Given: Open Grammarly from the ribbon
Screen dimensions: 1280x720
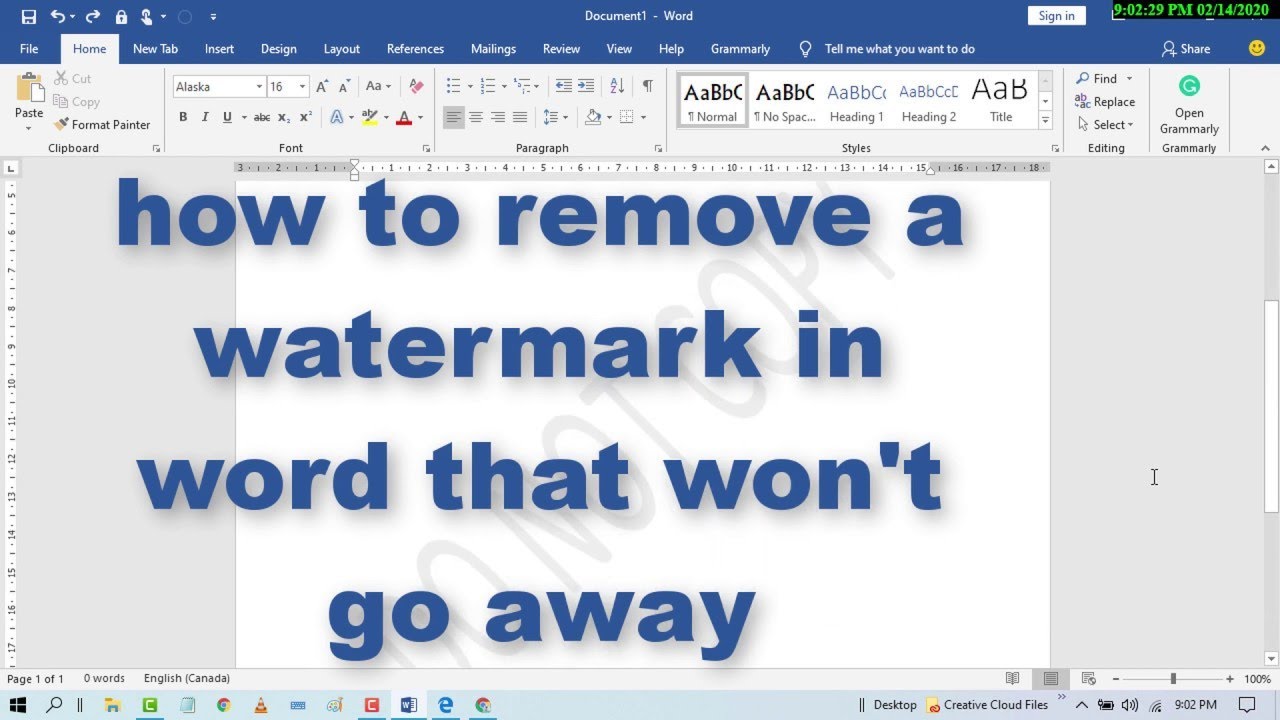Looking at the screenshot, I should (x=1189, y=104).
